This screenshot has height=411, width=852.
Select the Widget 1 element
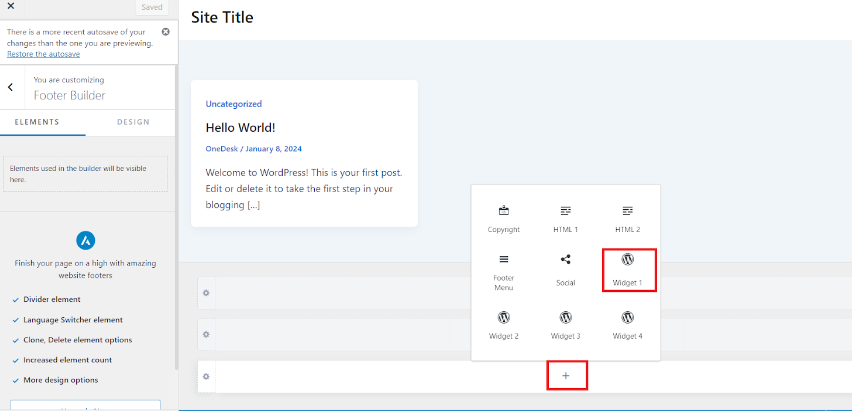(627, 269)
